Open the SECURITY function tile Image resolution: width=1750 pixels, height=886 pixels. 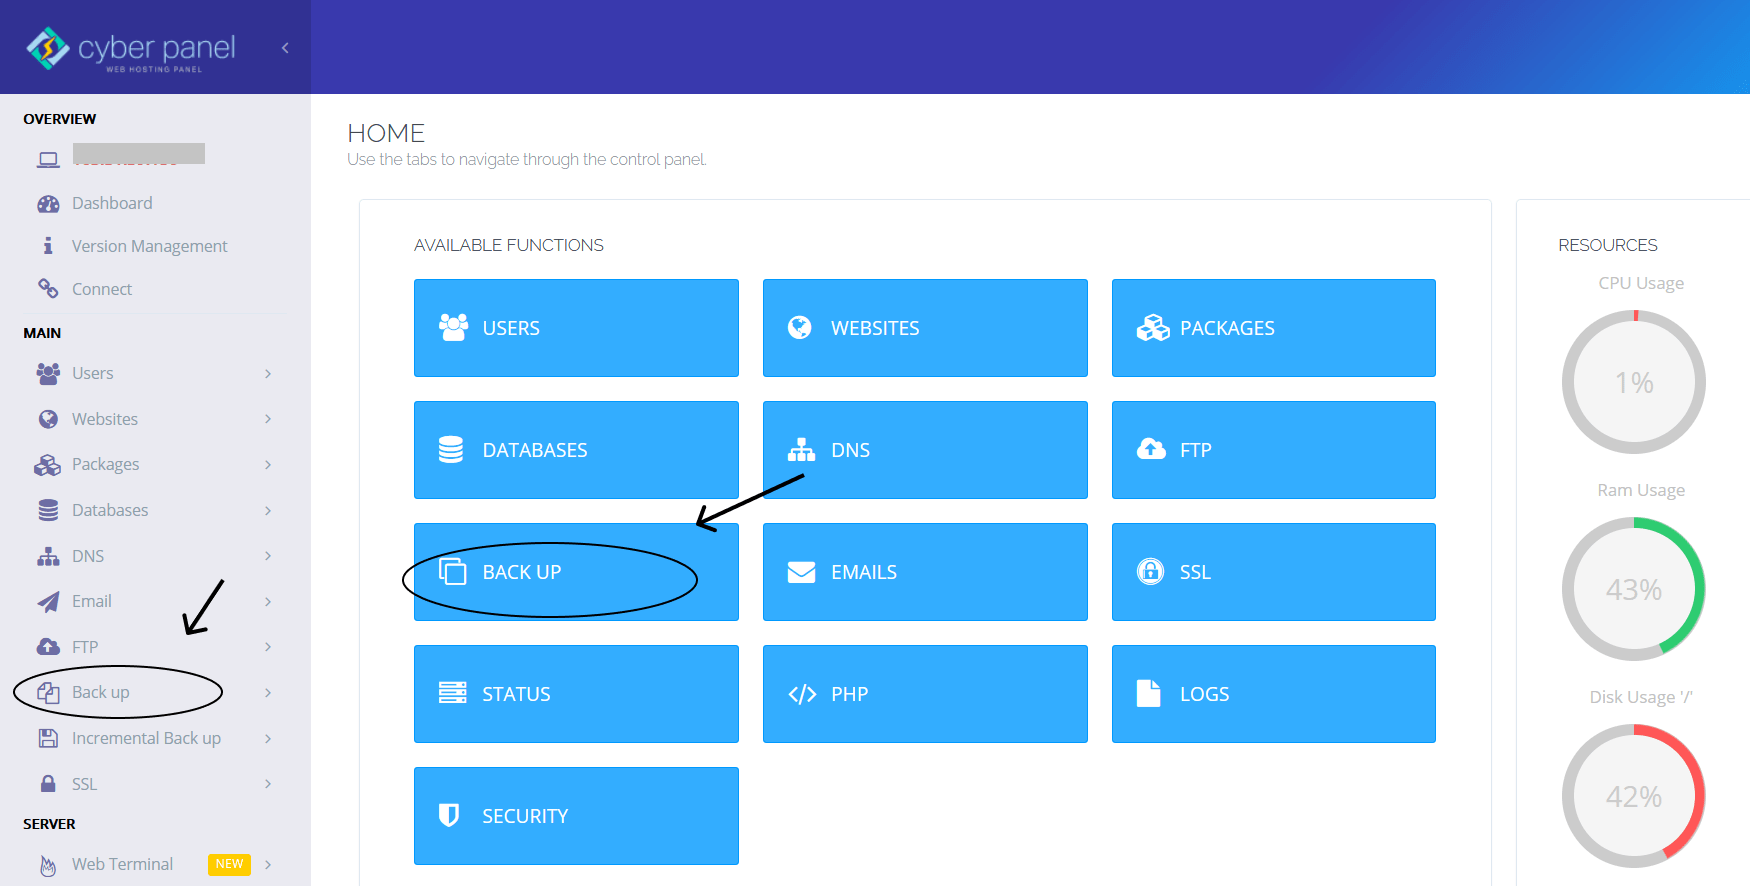tap(576, 816)
